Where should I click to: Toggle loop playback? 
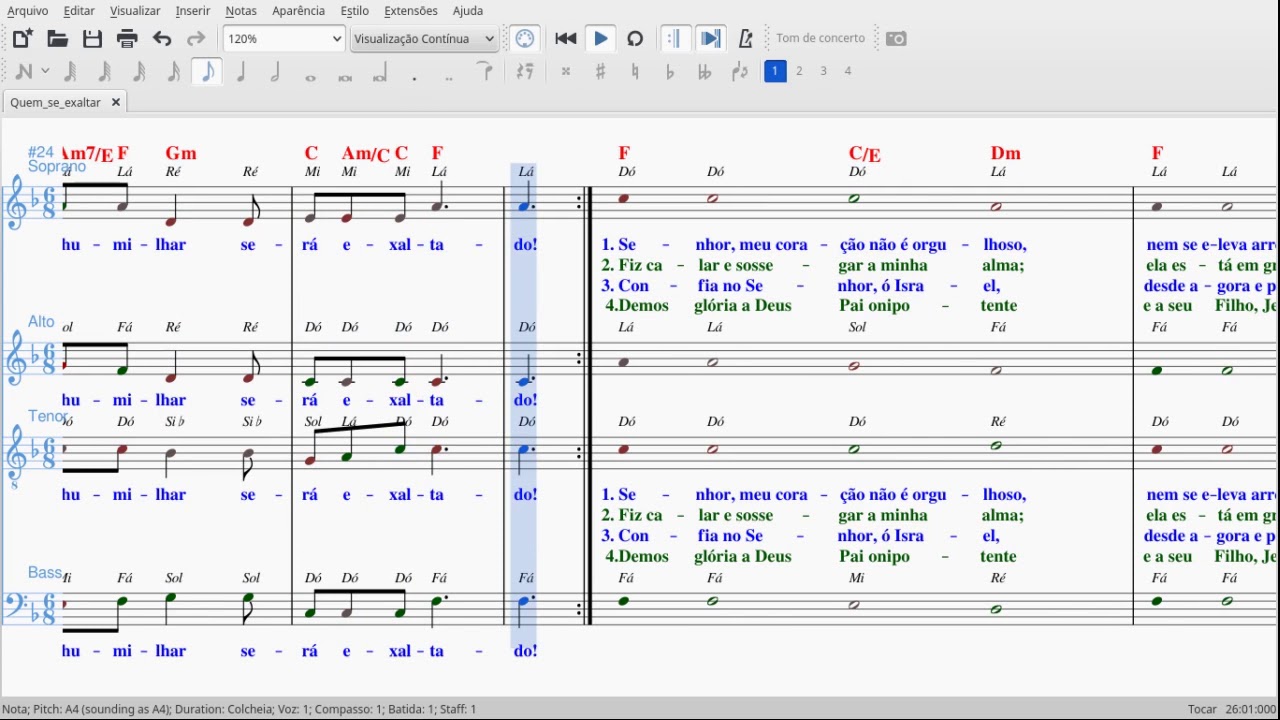point(635,39)
